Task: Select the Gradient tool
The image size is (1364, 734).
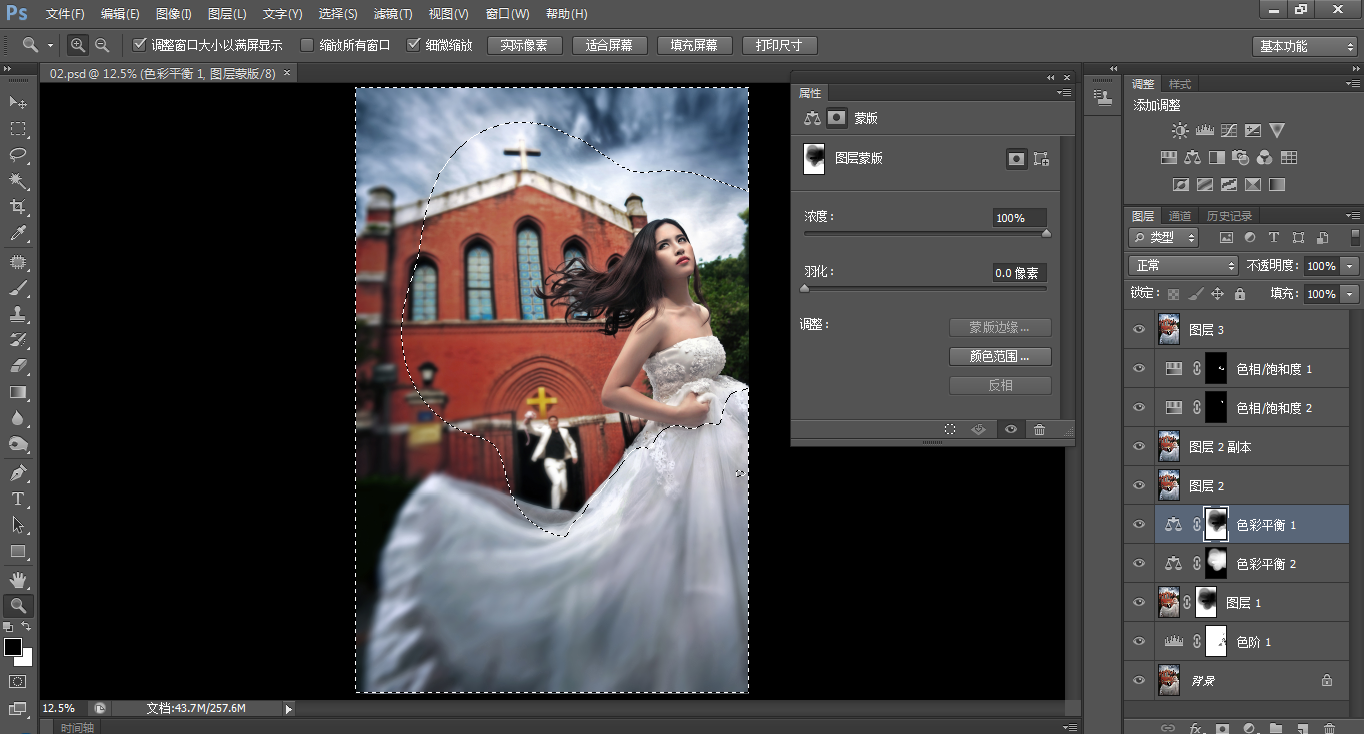Action: coord(18,392)
